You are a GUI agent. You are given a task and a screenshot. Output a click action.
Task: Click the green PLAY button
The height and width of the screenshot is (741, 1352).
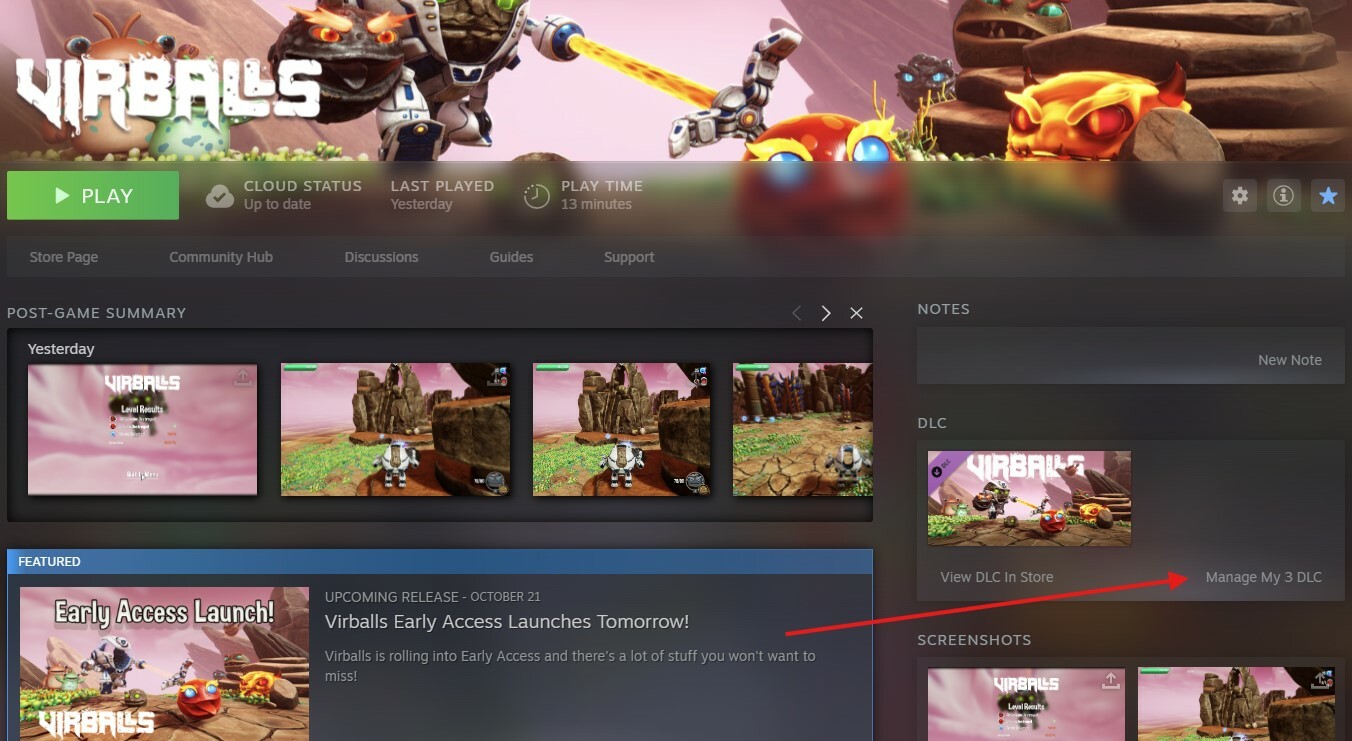click(93, 196)
